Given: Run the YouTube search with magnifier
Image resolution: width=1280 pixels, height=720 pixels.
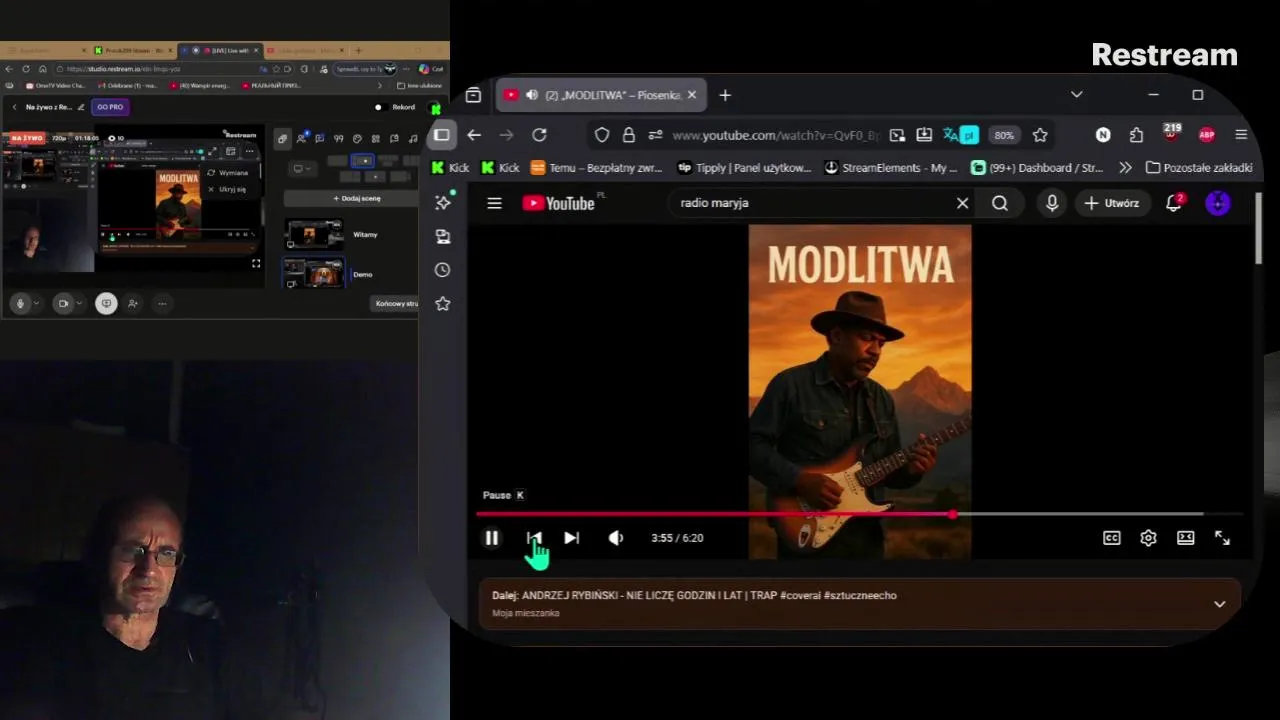Looking at the screenshot, I should tap(1000, 203).
